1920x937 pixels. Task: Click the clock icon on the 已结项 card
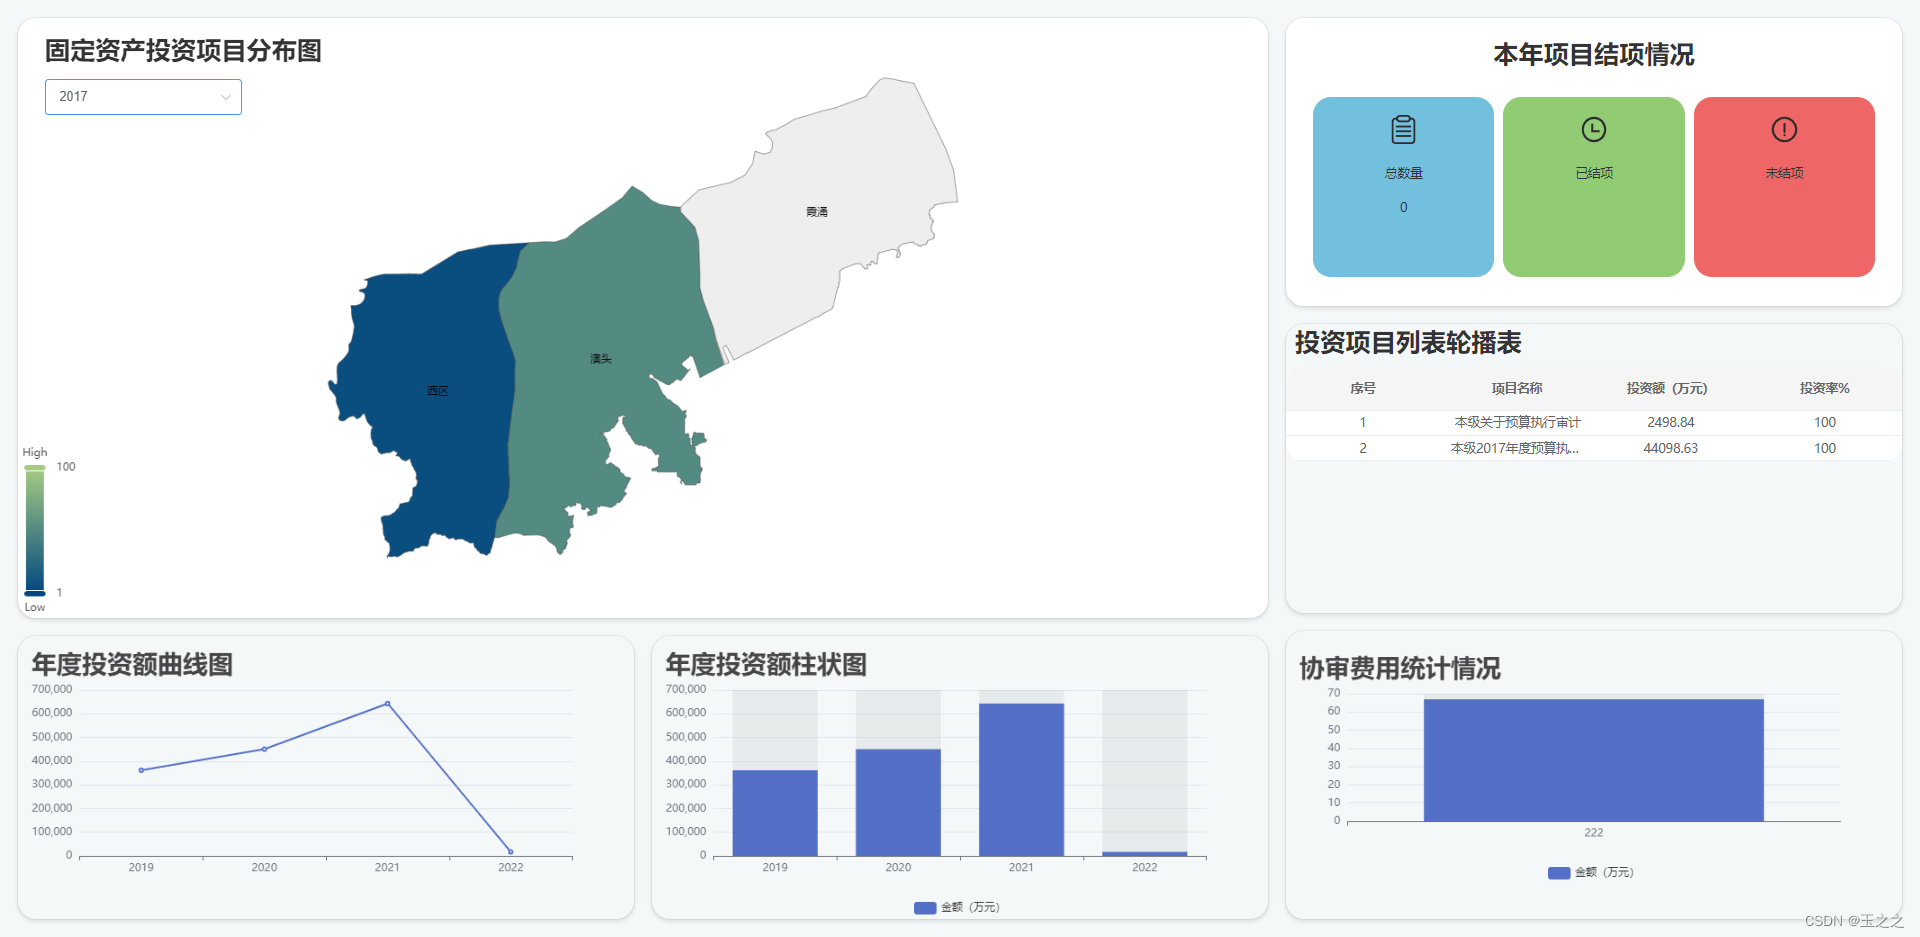[1593, 129]
